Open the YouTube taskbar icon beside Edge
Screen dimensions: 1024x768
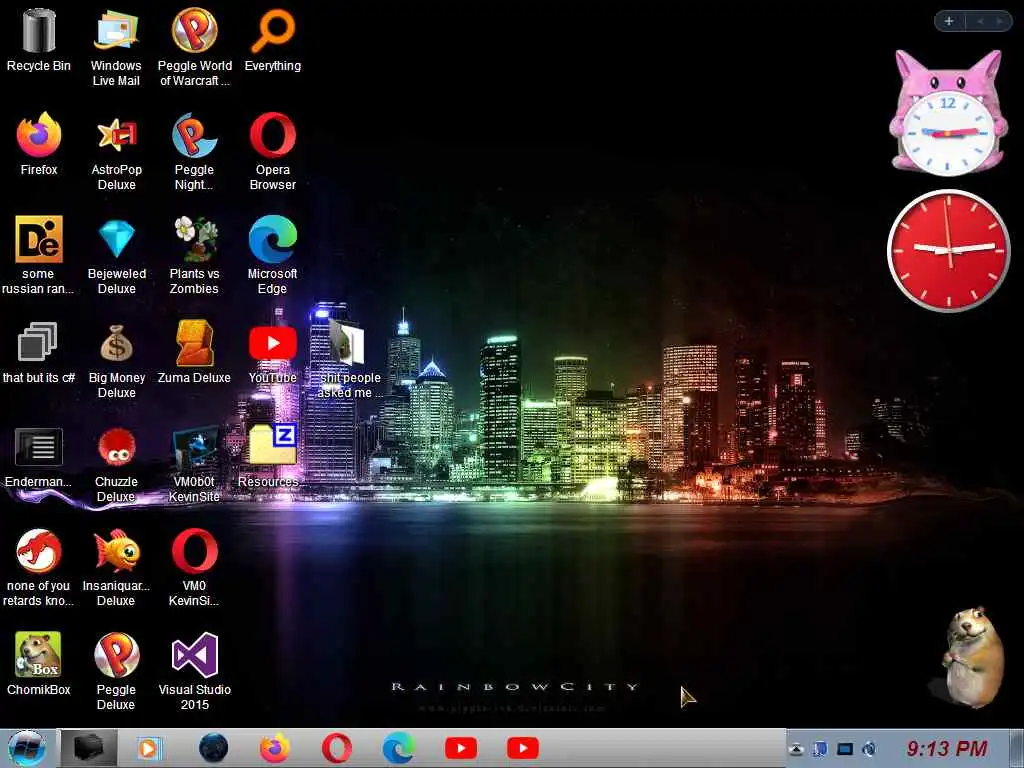click(460, 748)
